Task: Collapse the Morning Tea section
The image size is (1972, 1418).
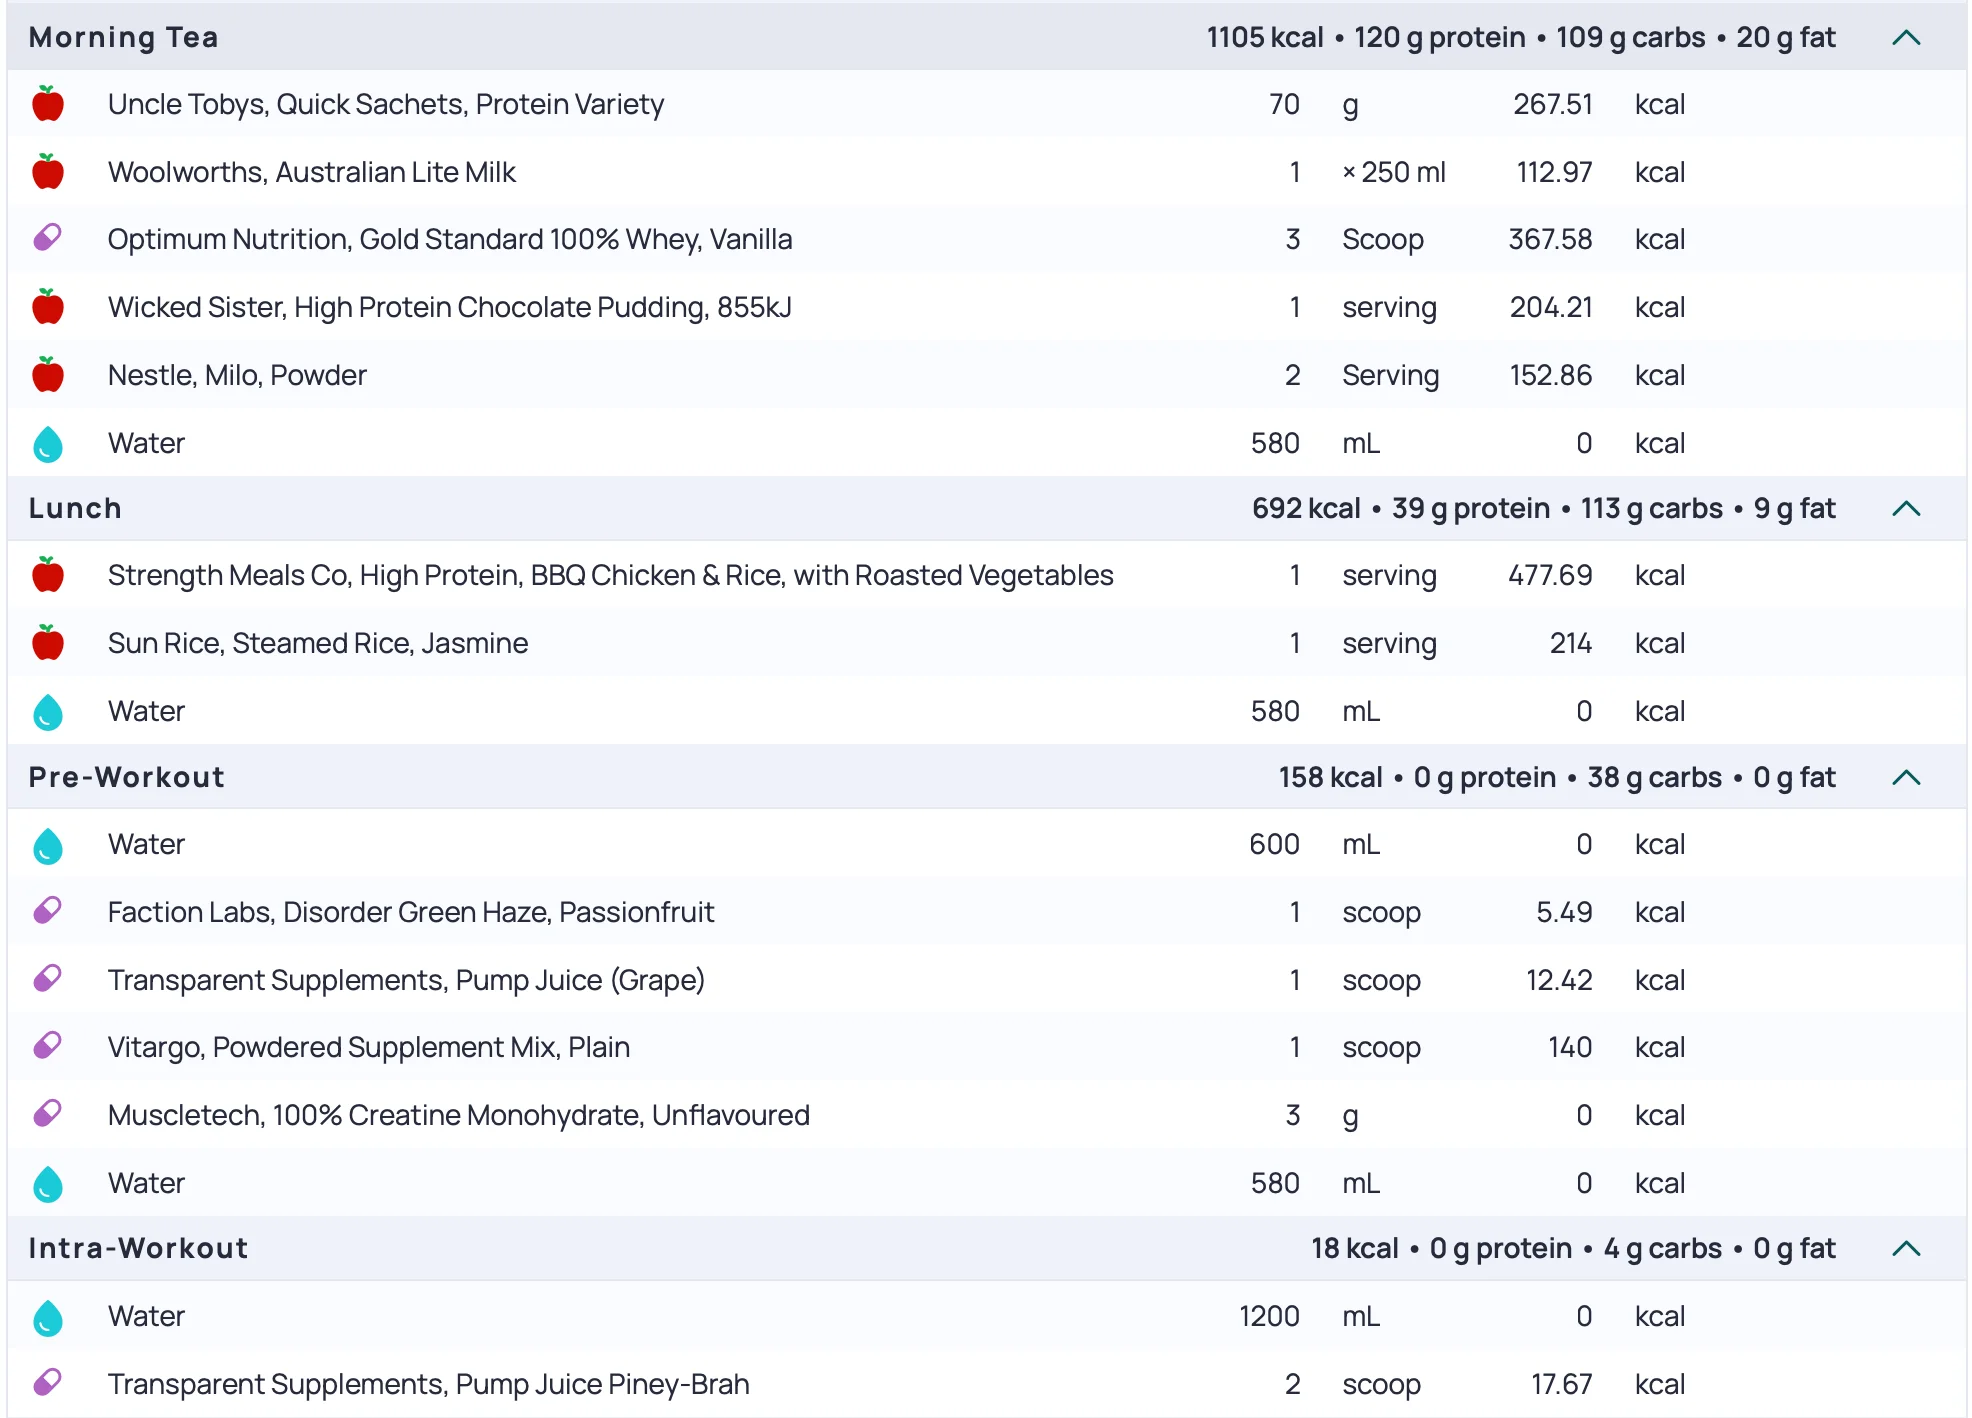Action: coord(1906,38)
